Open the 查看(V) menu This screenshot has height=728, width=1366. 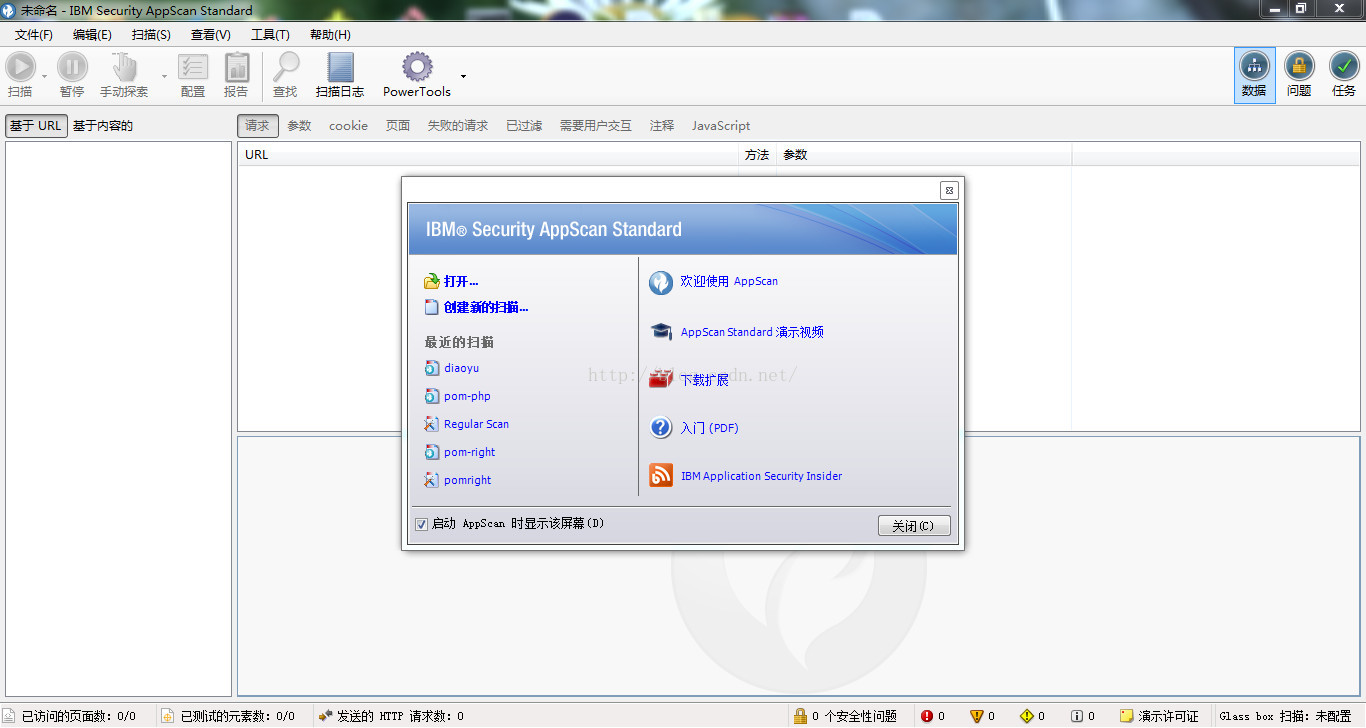(211, 35)
